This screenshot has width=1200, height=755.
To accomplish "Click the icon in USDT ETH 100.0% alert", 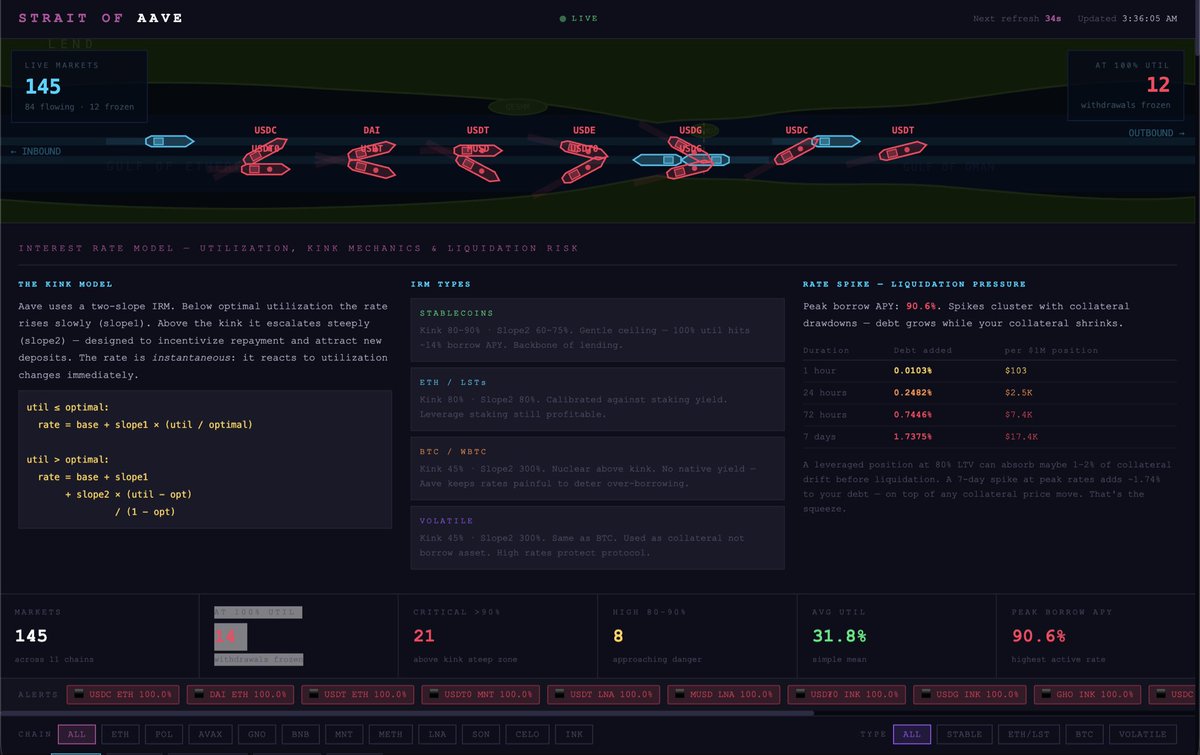I will pyautogui.click(x=314, y=694).
